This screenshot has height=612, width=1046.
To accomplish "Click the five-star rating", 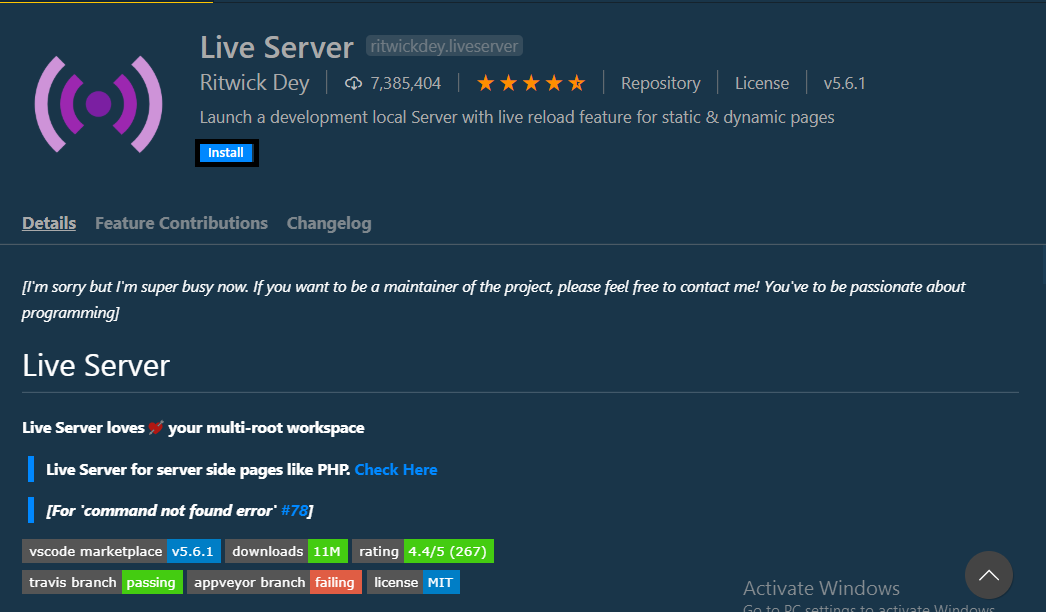I will point(531,83).
